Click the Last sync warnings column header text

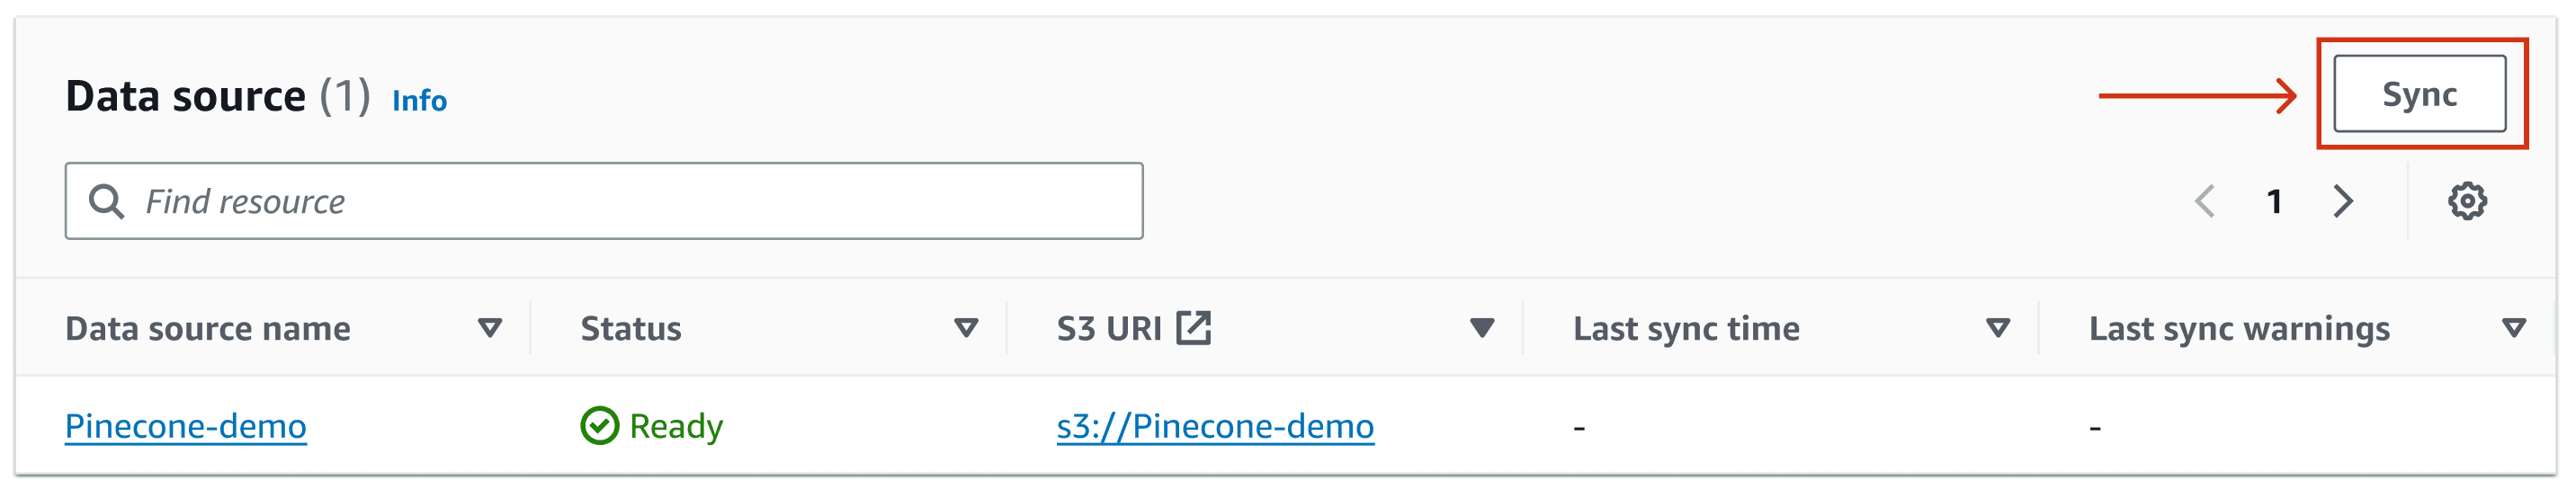click(2239, 329)
